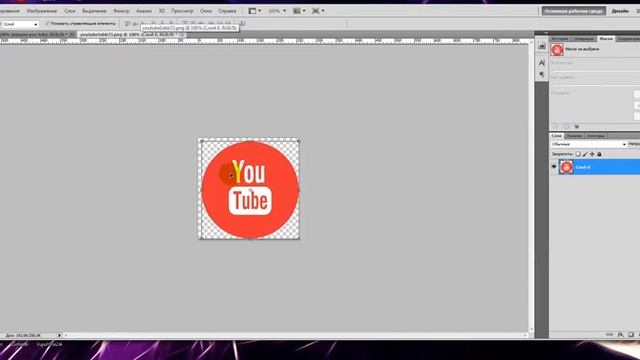Open the 3D menu
Image resolution: width=640 pixels, height=360 pixels.
click(162, 11)
